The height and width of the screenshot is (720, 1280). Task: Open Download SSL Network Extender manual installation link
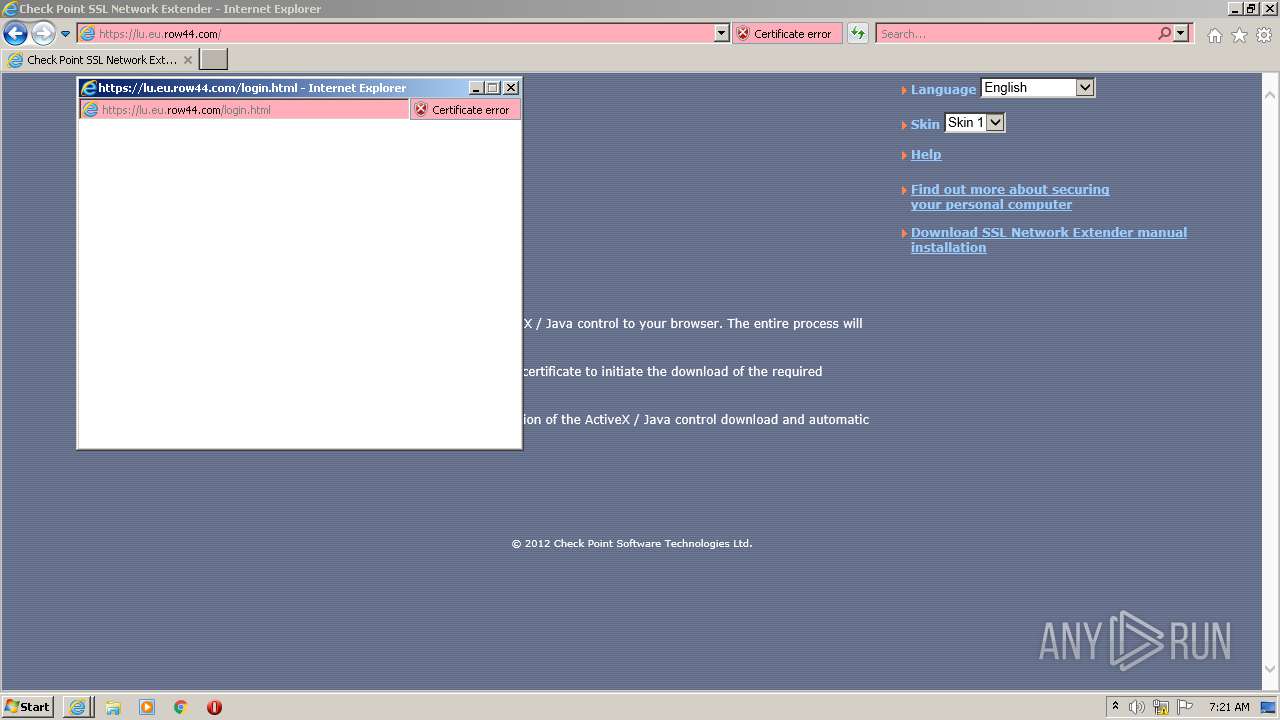click(1048, 240)
